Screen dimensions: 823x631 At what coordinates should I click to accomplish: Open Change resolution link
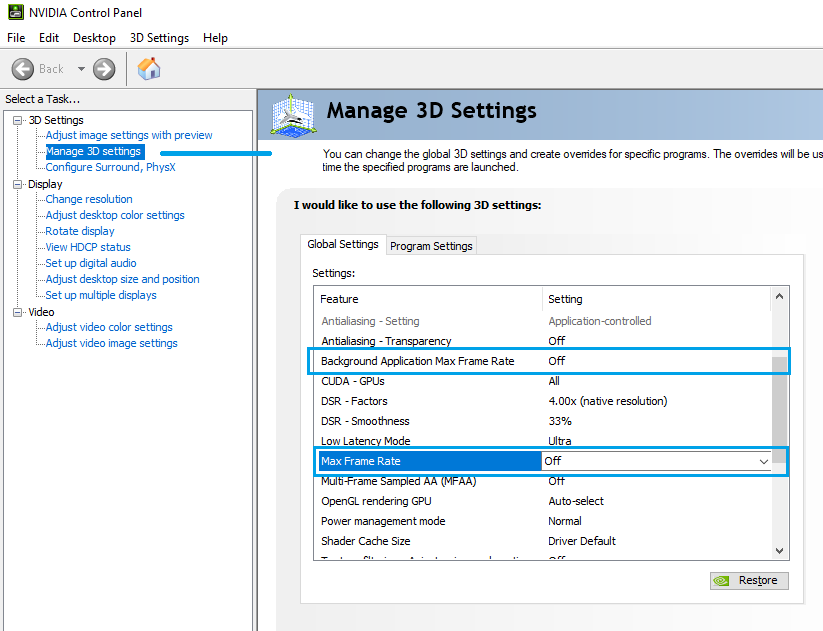(89, 199)
